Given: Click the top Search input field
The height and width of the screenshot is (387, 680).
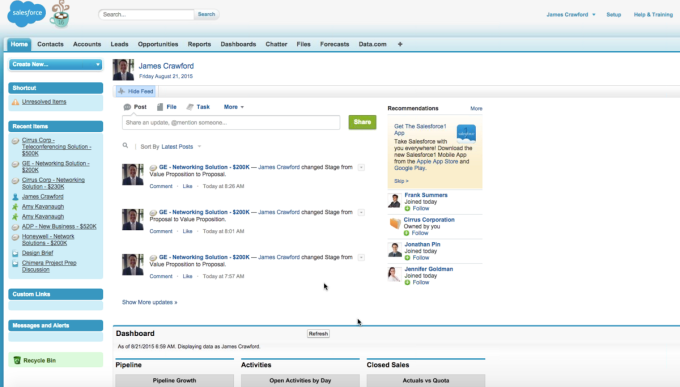Looking at the screenshot, I should pos(146,14).
